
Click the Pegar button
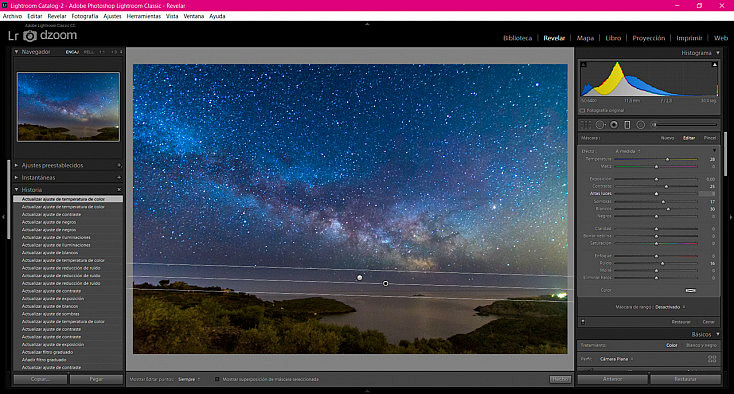(96, 379)
